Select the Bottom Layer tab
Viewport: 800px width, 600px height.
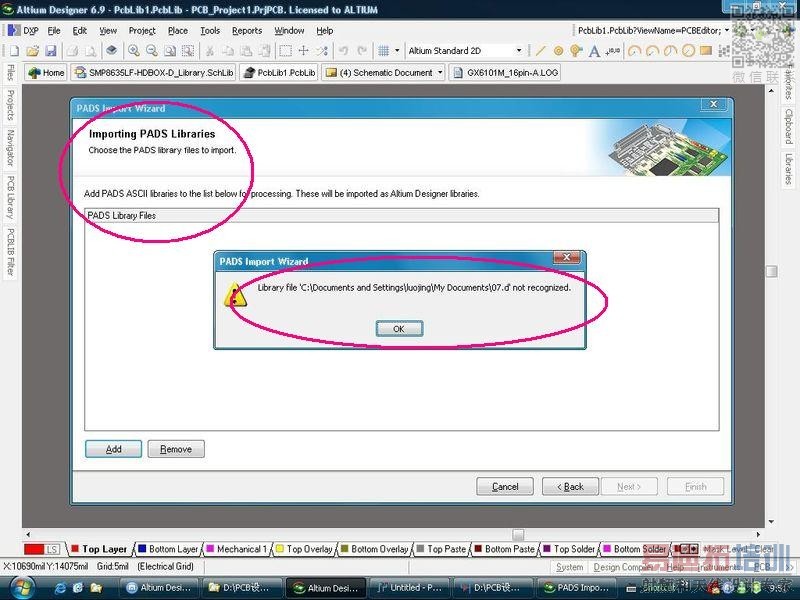click(168, 549)
